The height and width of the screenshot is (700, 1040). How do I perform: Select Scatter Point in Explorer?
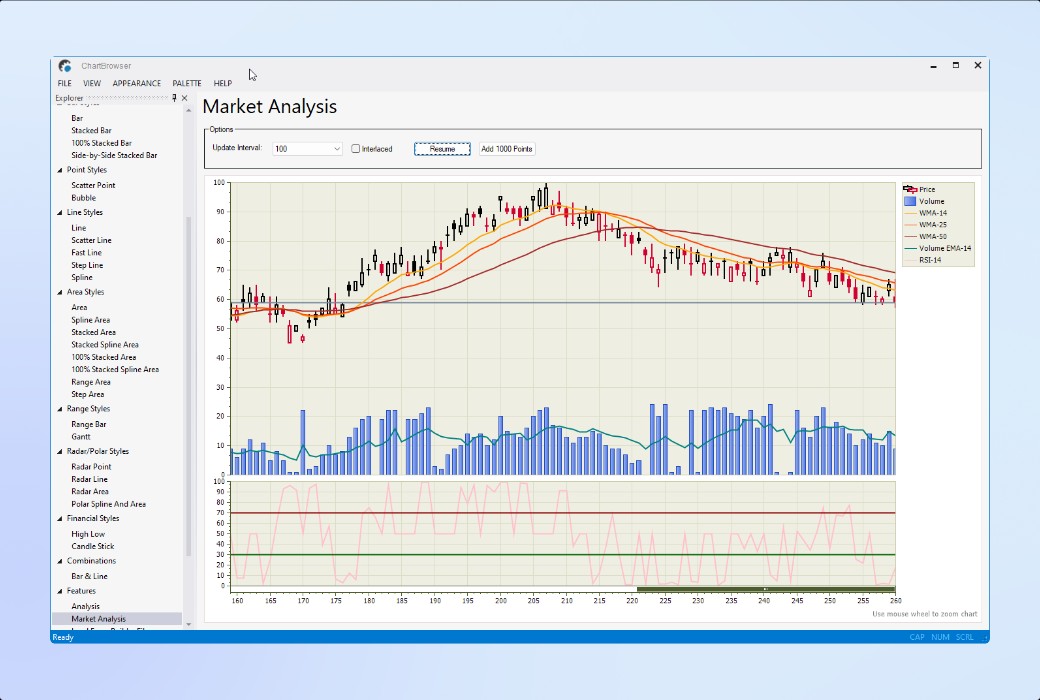point(94,185)
